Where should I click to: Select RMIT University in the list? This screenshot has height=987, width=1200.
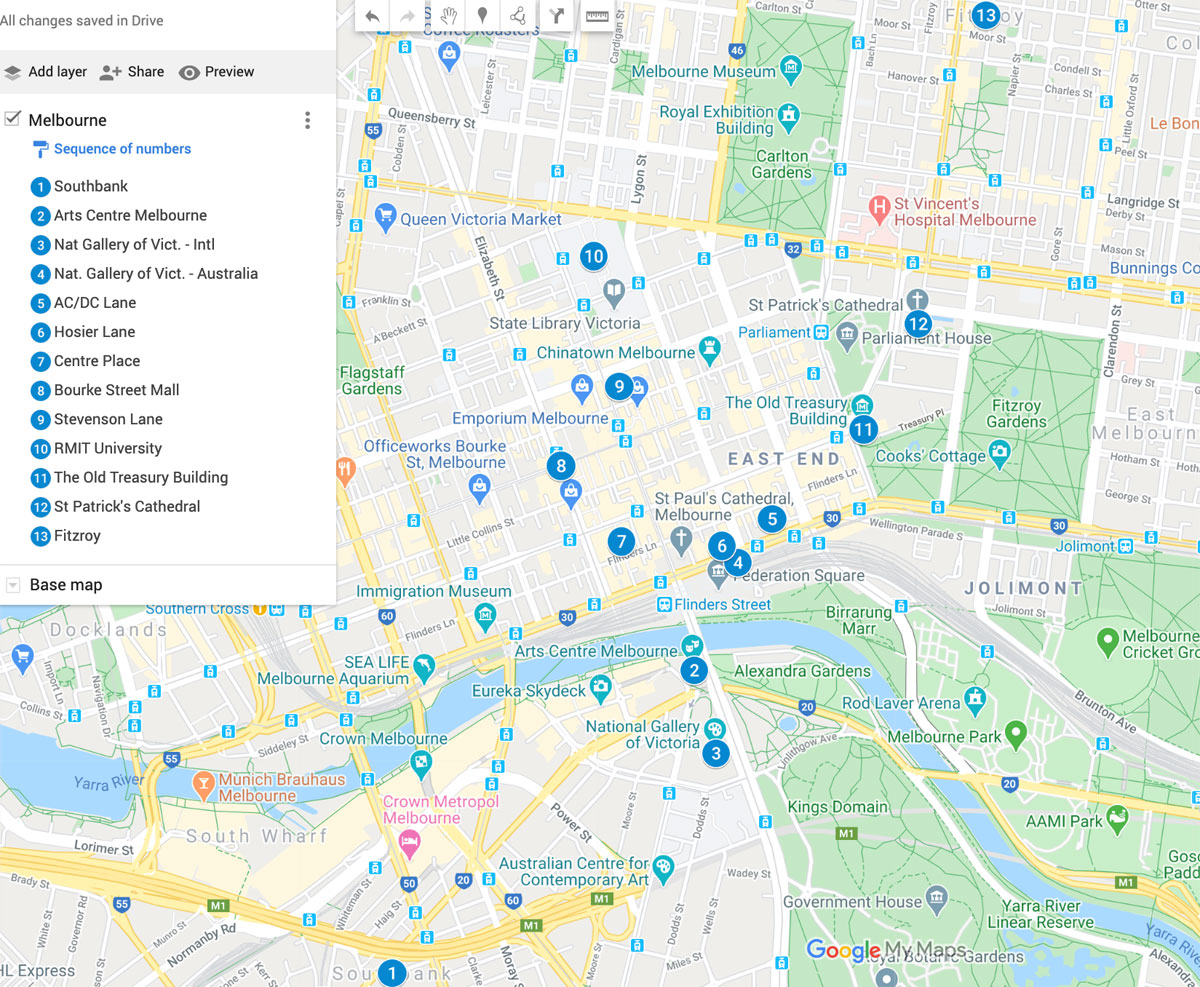pyautogui.click(x=108, y=448)
